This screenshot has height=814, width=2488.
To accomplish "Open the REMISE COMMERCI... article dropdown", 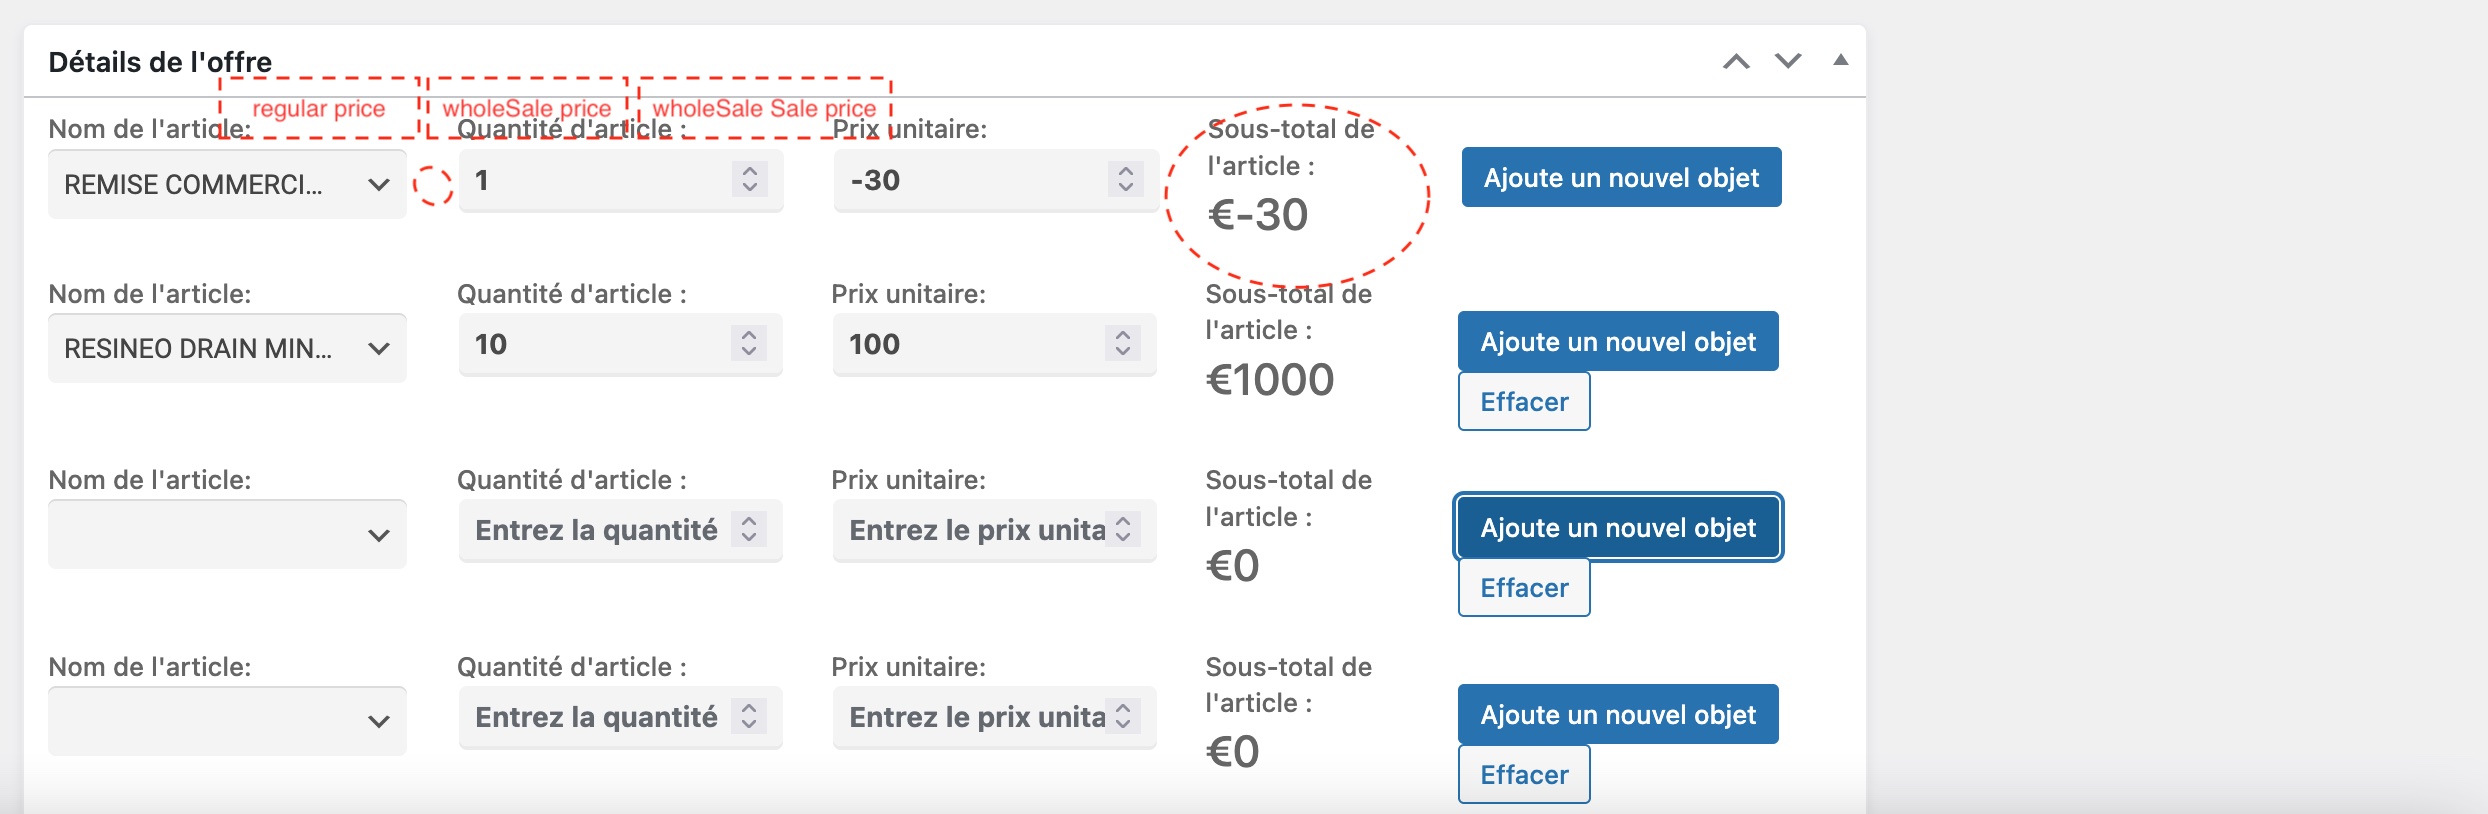I will tap(227, 184).
